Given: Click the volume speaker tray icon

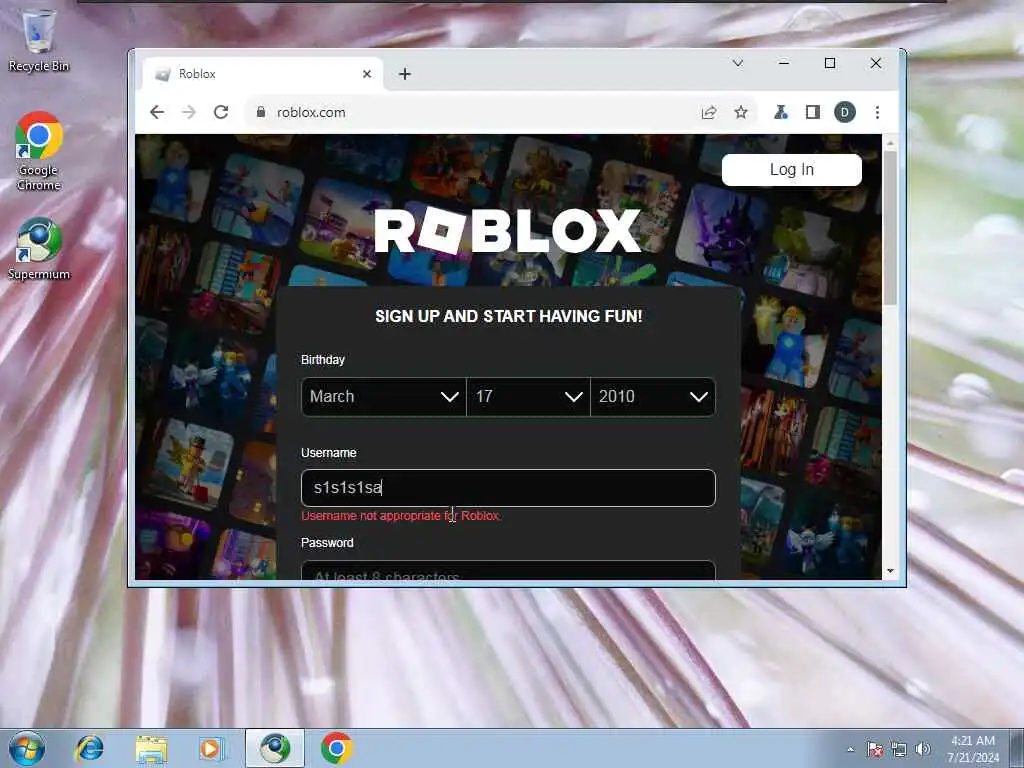Looking at the screenshot, I should click(x=922, y=749).
